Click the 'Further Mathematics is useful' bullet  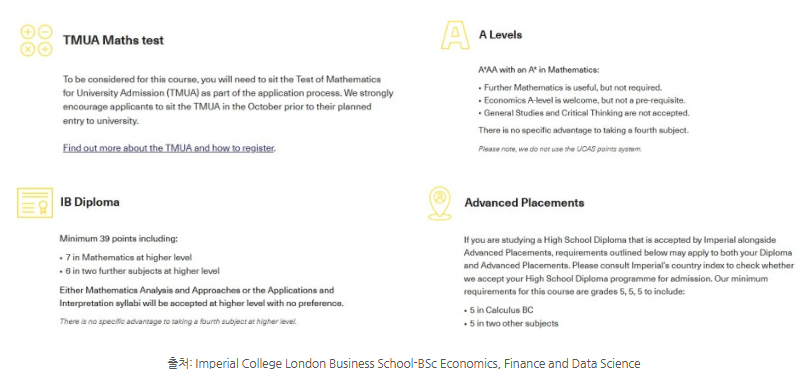[x=570, y=87]
